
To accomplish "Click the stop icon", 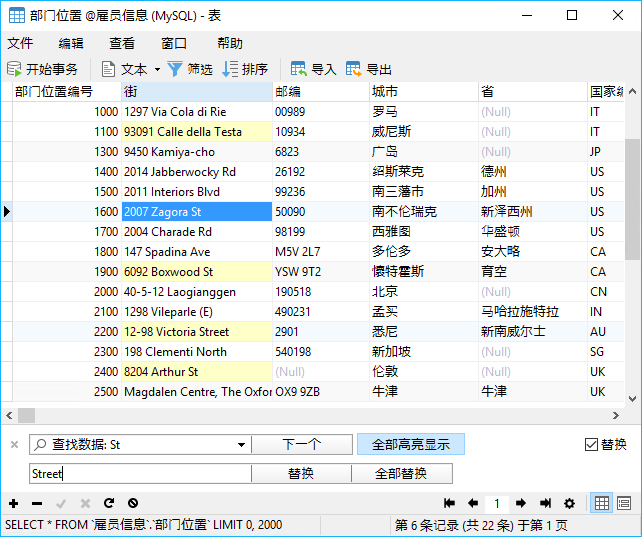I will click(133, 503).
